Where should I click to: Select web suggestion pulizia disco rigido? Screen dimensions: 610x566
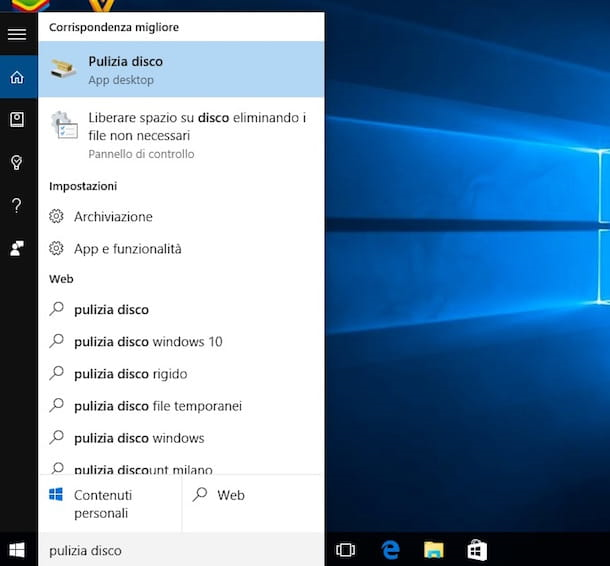[x=130, y=374]
